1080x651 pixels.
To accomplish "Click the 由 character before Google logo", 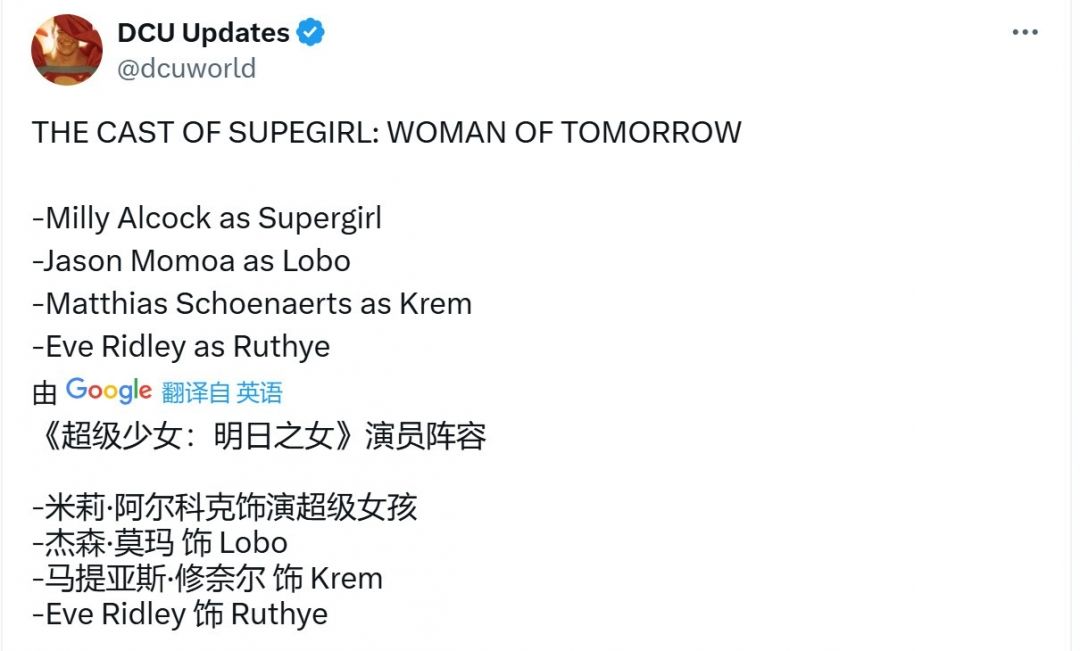I will point(44,393).
